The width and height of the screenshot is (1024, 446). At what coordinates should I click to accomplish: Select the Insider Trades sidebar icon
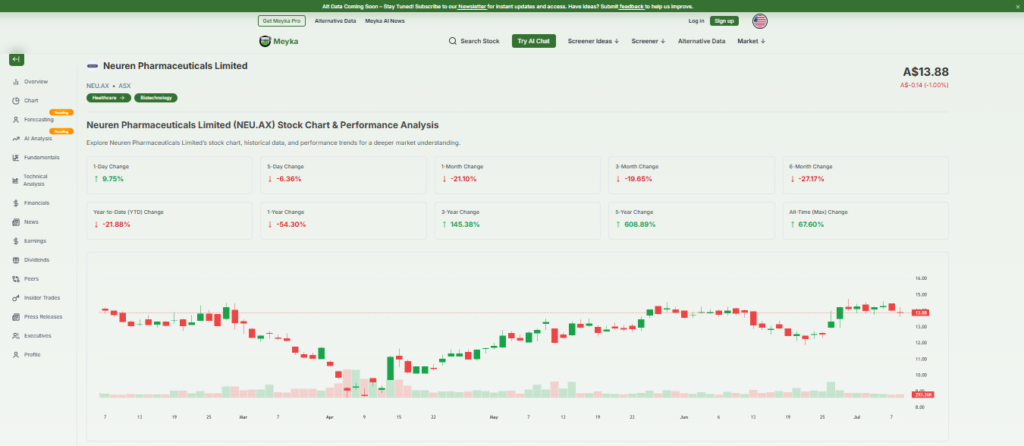(16, 297)
